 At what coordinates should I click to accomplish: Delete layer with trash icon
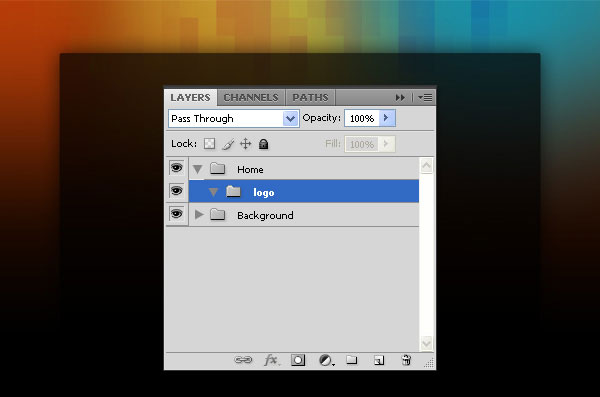tap(406, 360)
